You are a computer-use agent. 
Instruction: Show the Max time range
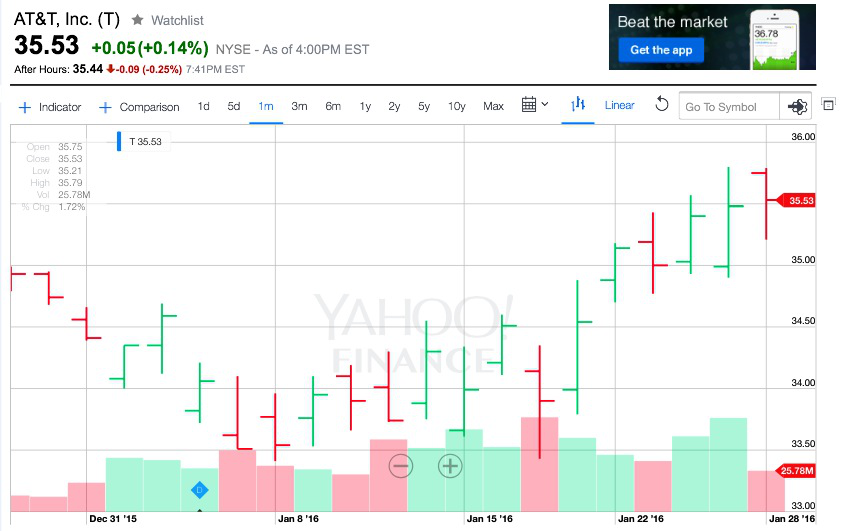[493, 106]
